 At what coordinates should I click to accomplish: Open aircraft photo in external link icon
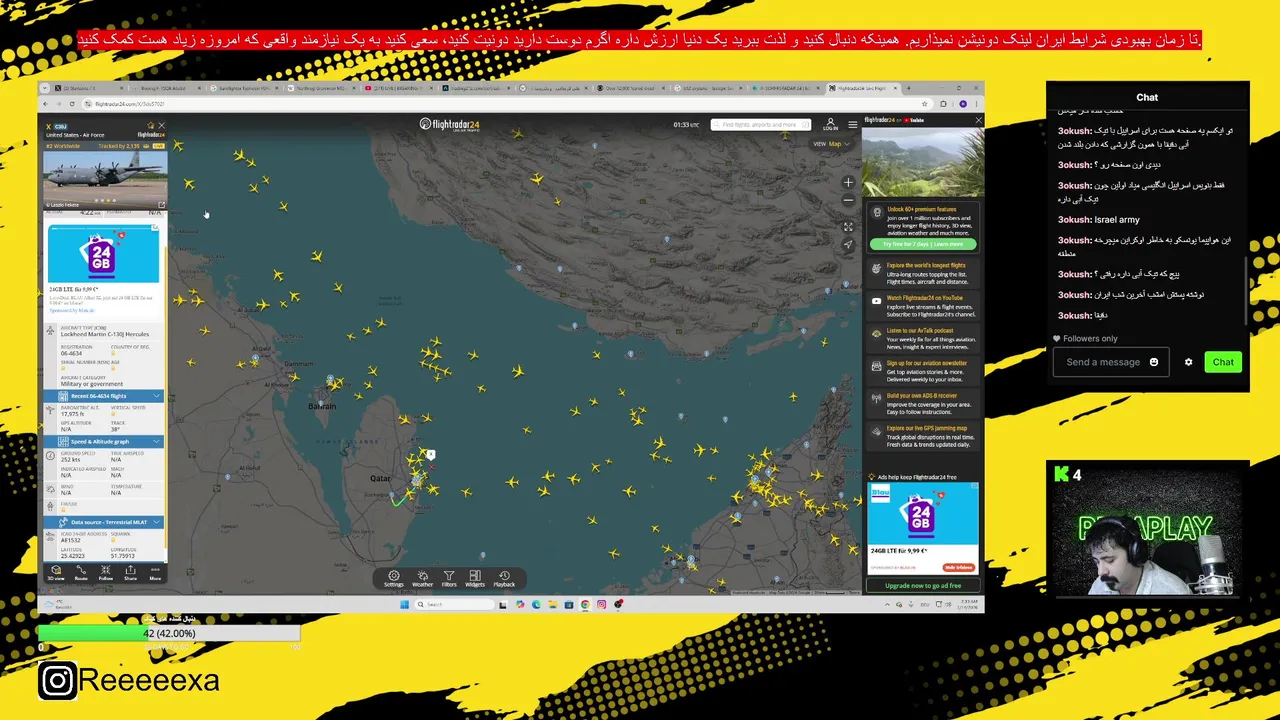161,205
